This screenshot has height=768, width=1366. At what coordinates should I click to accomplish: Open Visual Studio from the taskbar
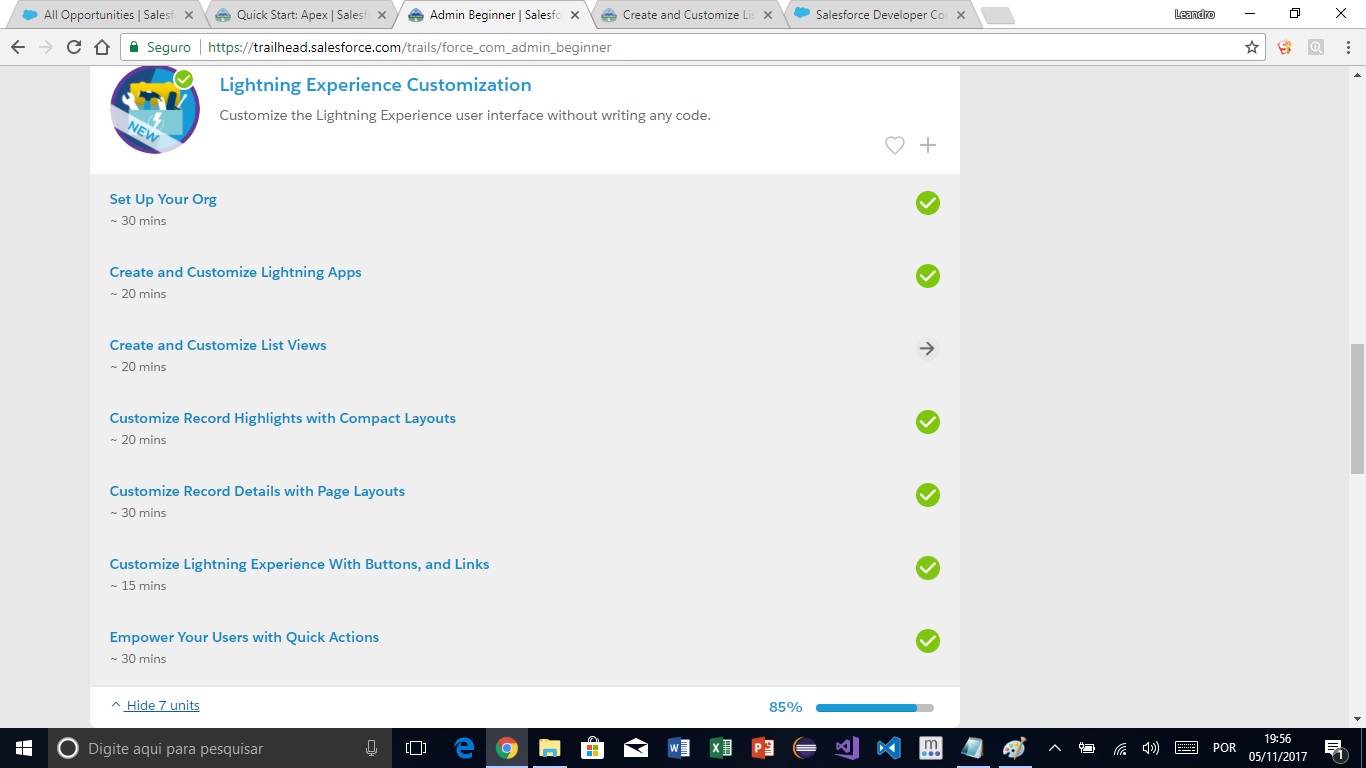tap(847, 748)
